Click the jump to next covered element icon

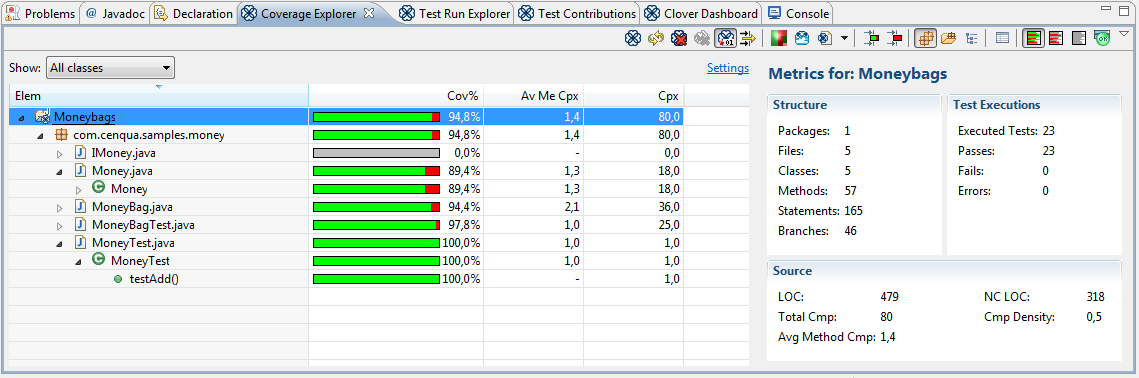(872, 39)
